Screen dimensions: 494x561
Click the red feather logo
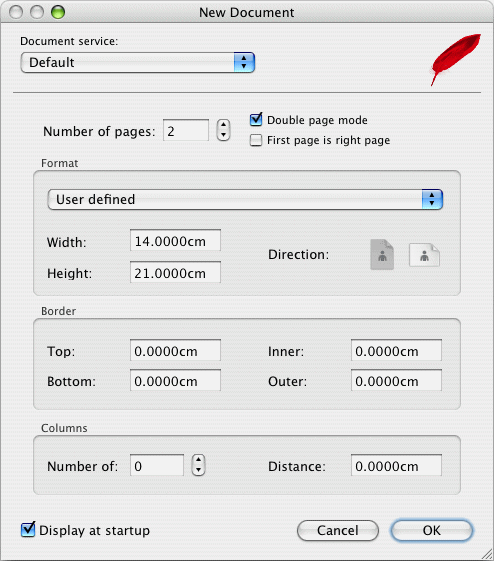[455, 59]
